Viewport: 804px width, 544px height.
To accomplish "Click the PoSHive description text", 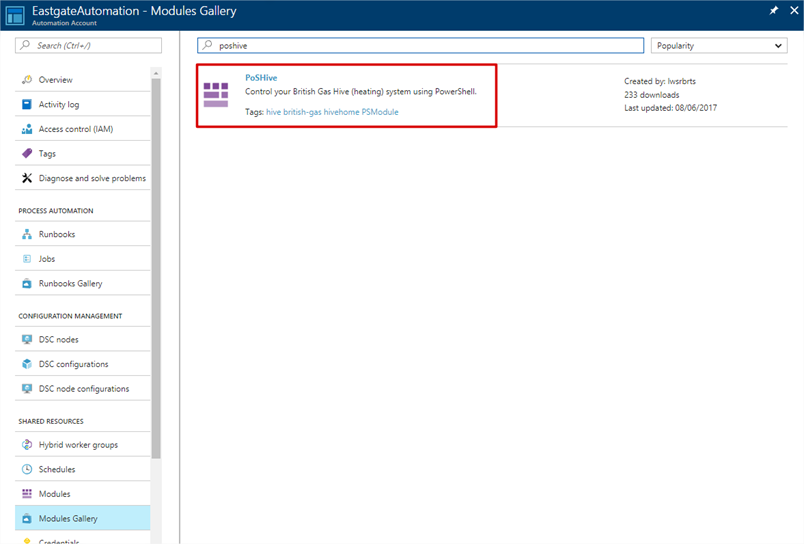I will pyautogui.click(x=361, y=92).
